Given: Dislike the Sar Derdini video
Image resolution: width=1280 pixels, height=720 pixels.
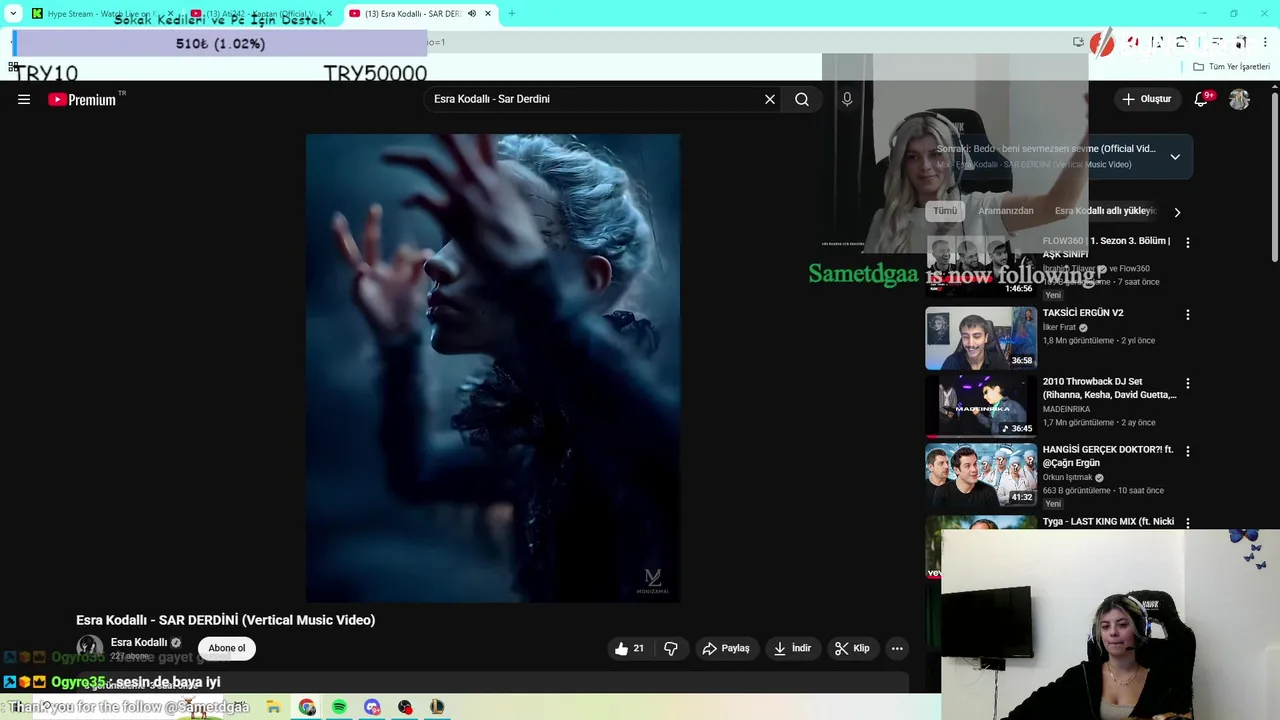Looking at the screenshot, I should coord(671,648).
